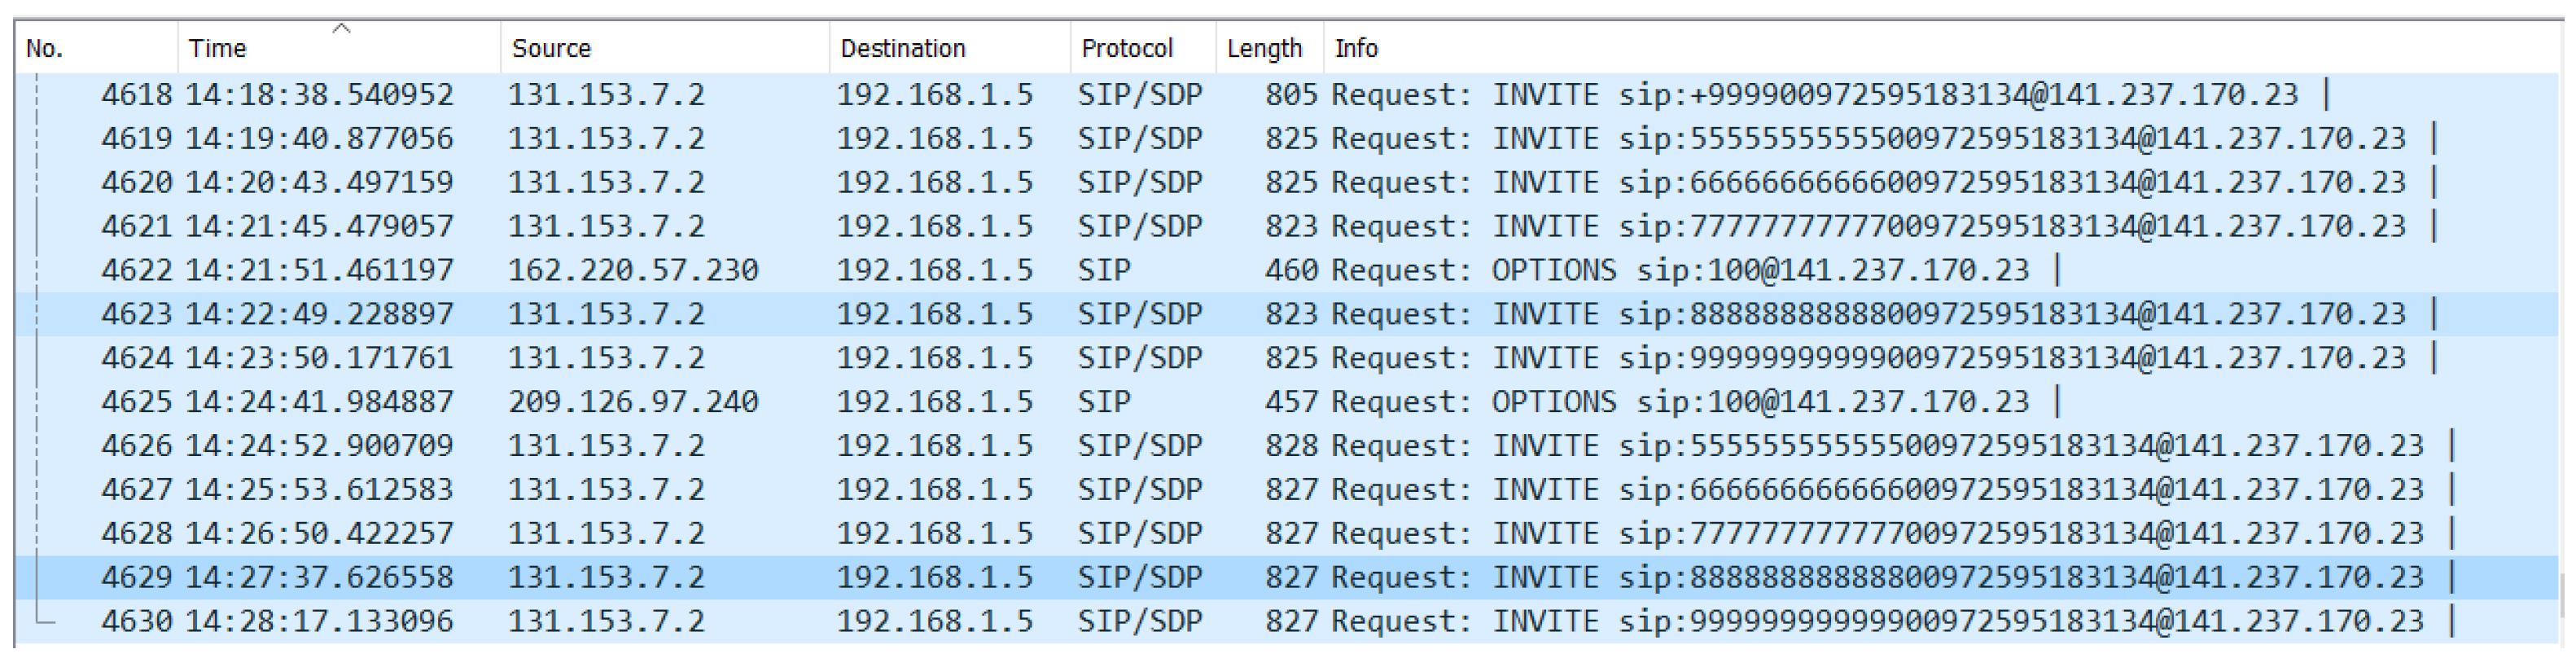
Task: Sort by the Source column header
Action: click(551, 48)
